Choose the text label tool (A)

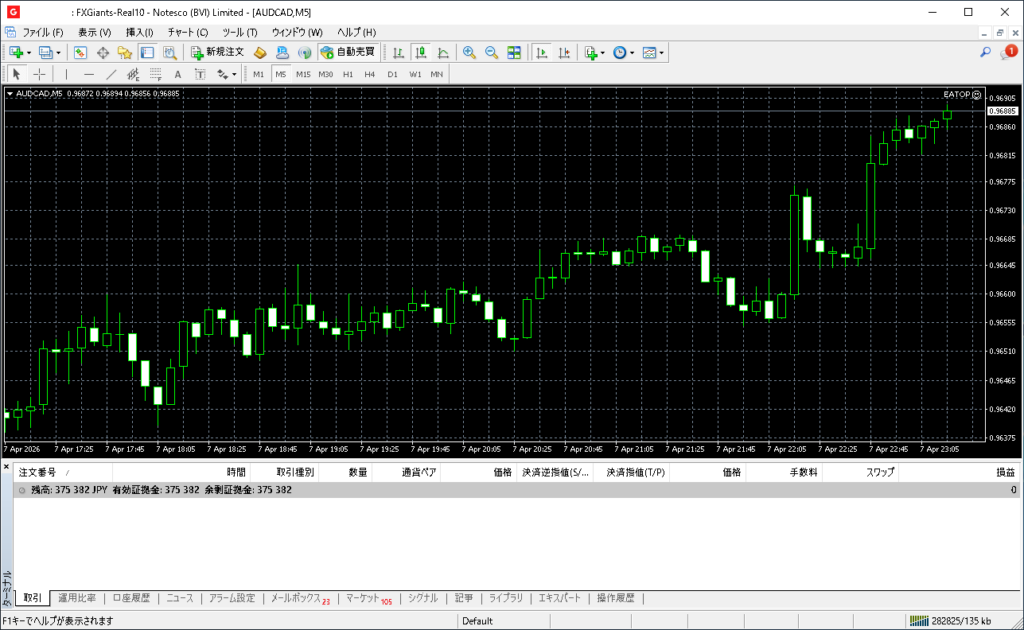[178, 74]
